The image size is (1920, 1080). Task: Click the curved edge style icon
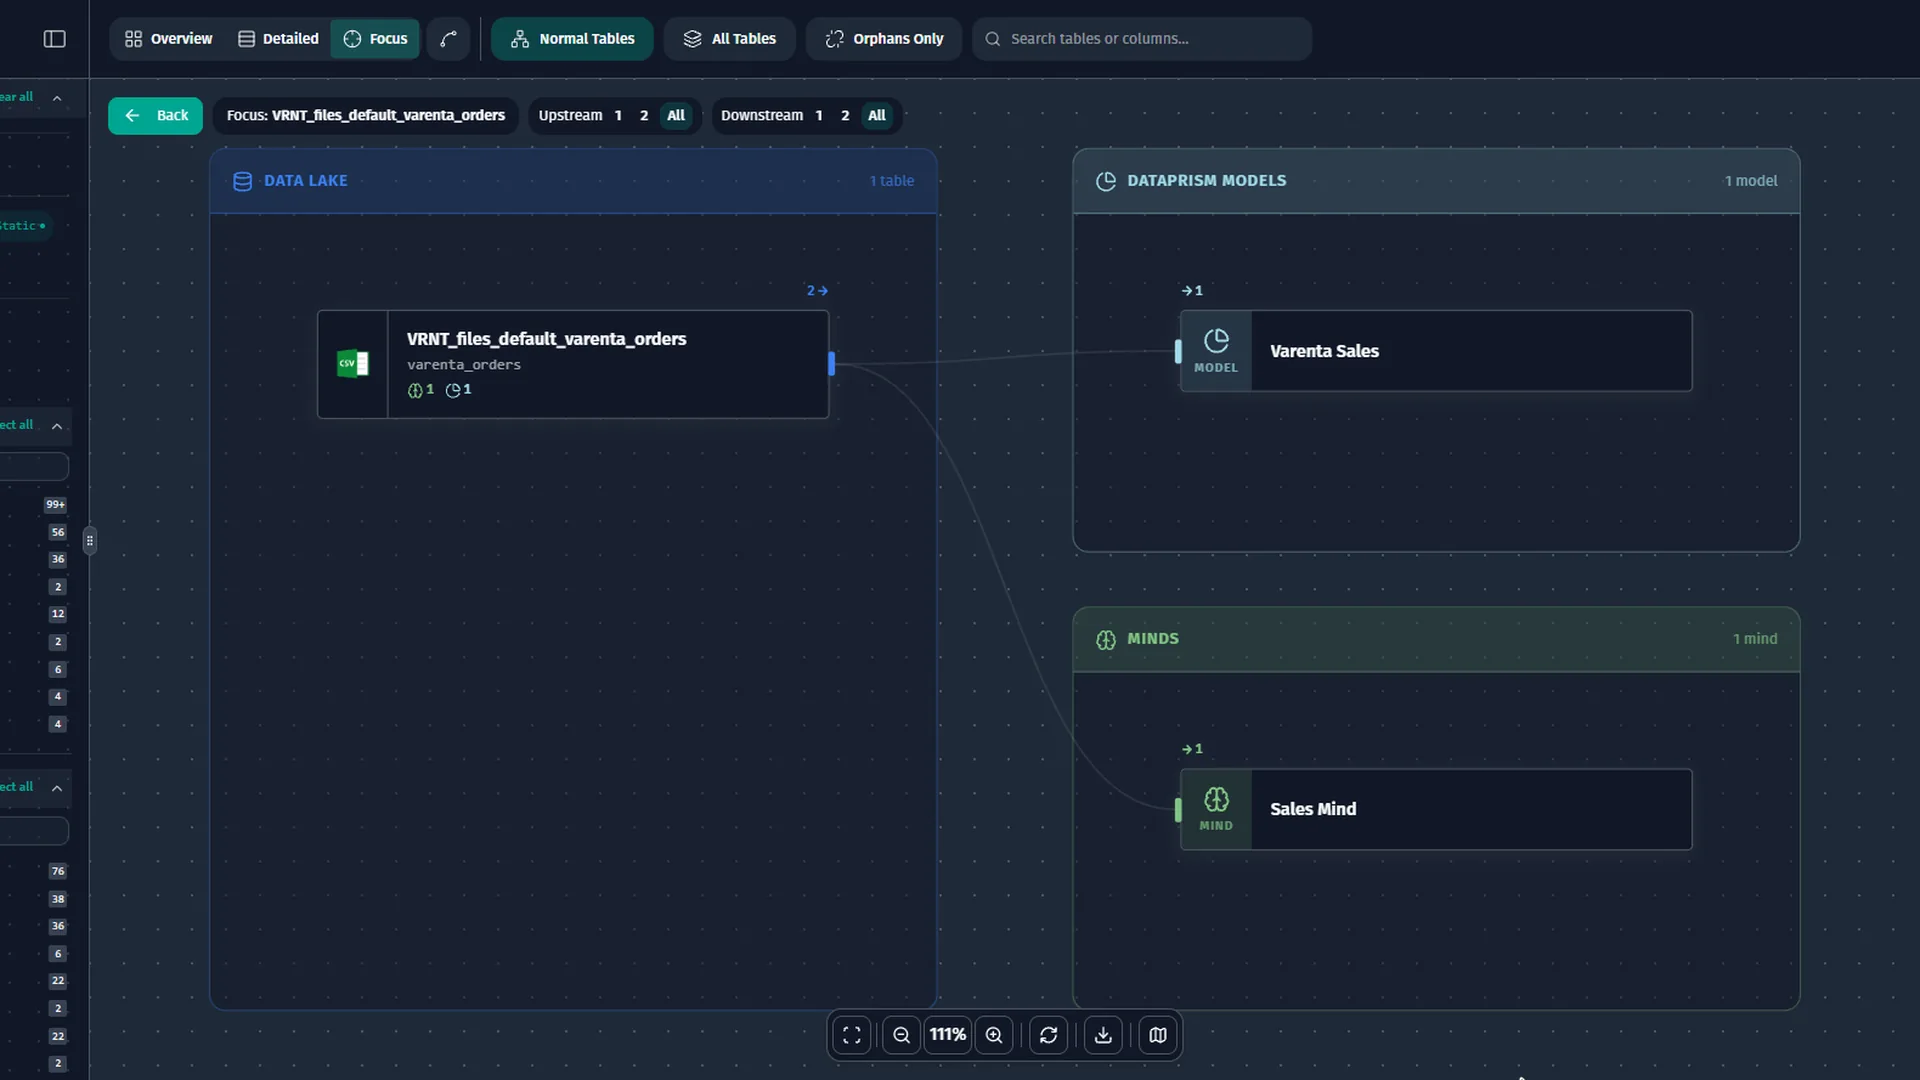click(x=448, y=39)
